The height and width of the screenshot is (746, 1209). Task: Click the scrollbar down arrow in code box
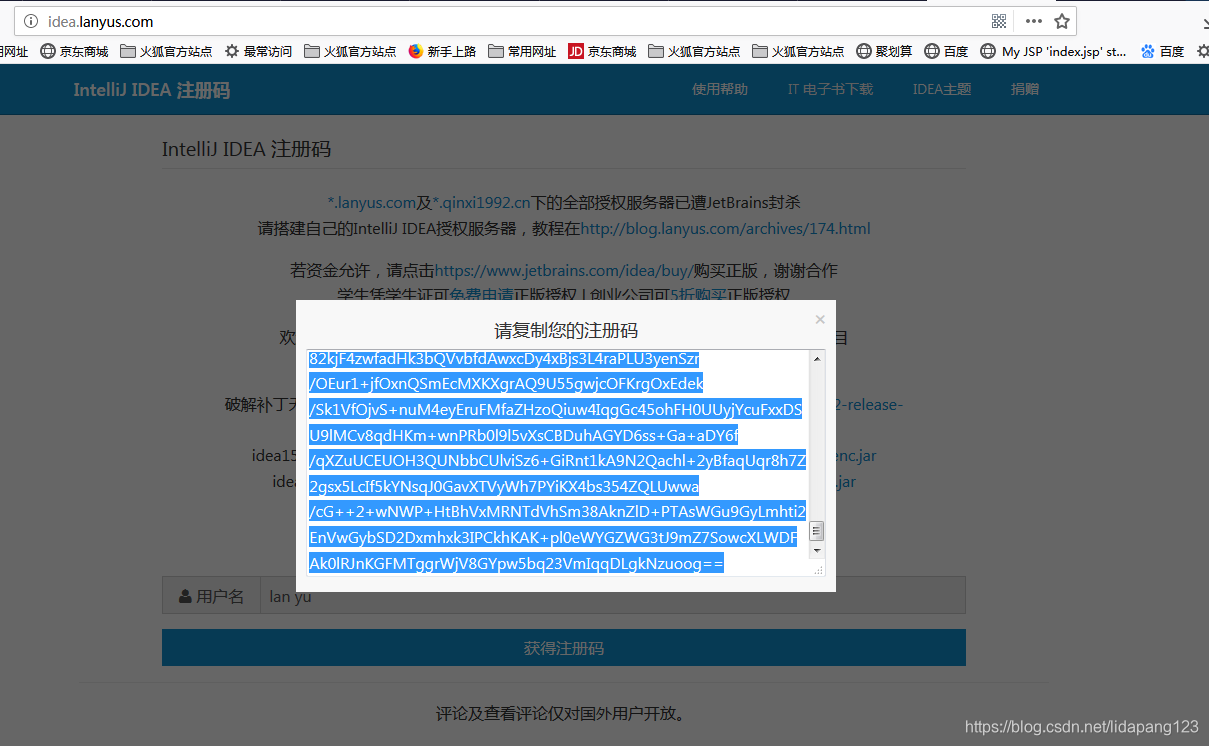(x=817, y=551)
